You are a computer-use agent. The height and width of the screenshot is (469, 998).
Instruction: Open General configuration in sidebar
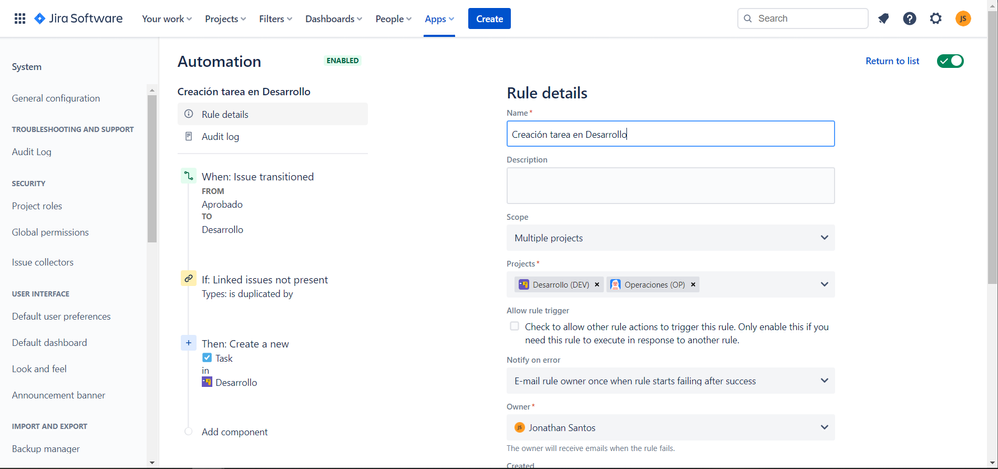coord(56,98)
